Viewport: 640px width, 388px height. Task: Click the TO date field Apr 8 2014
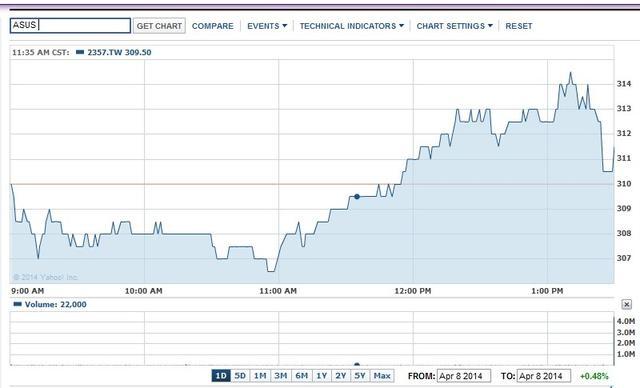click(x=544, y=376)
